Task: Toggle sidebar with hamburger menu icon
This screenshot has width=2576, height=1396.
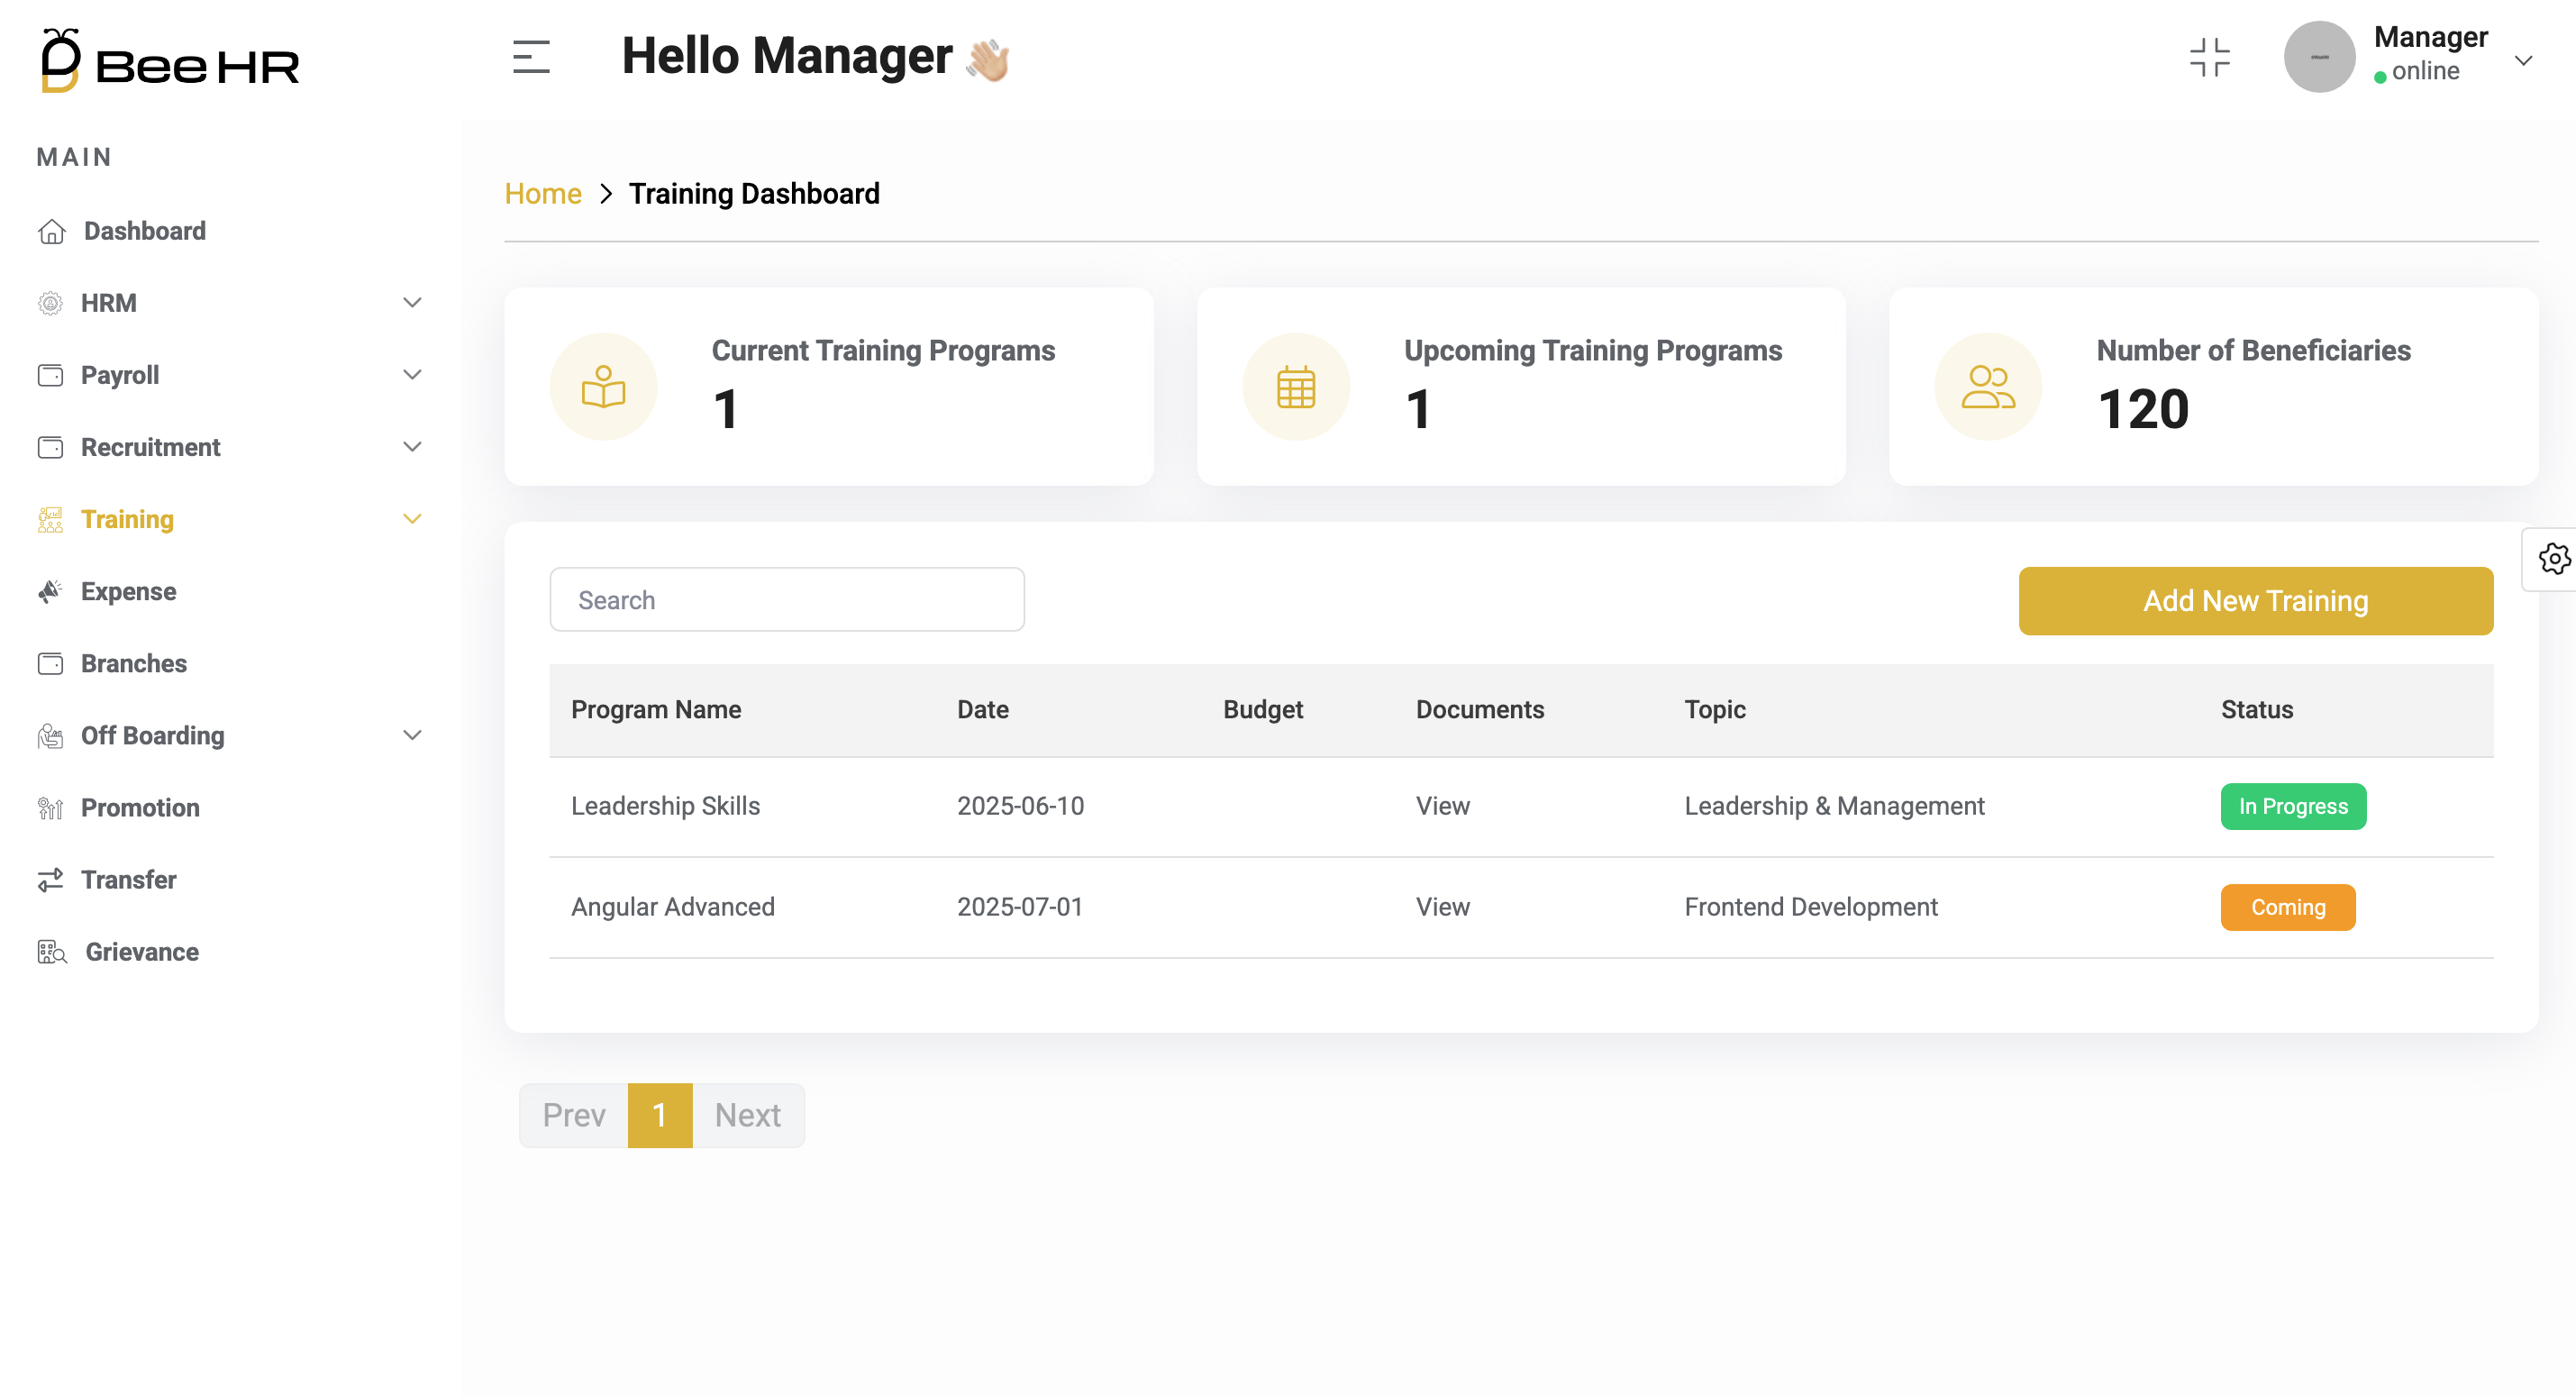Action: [531, 57]
